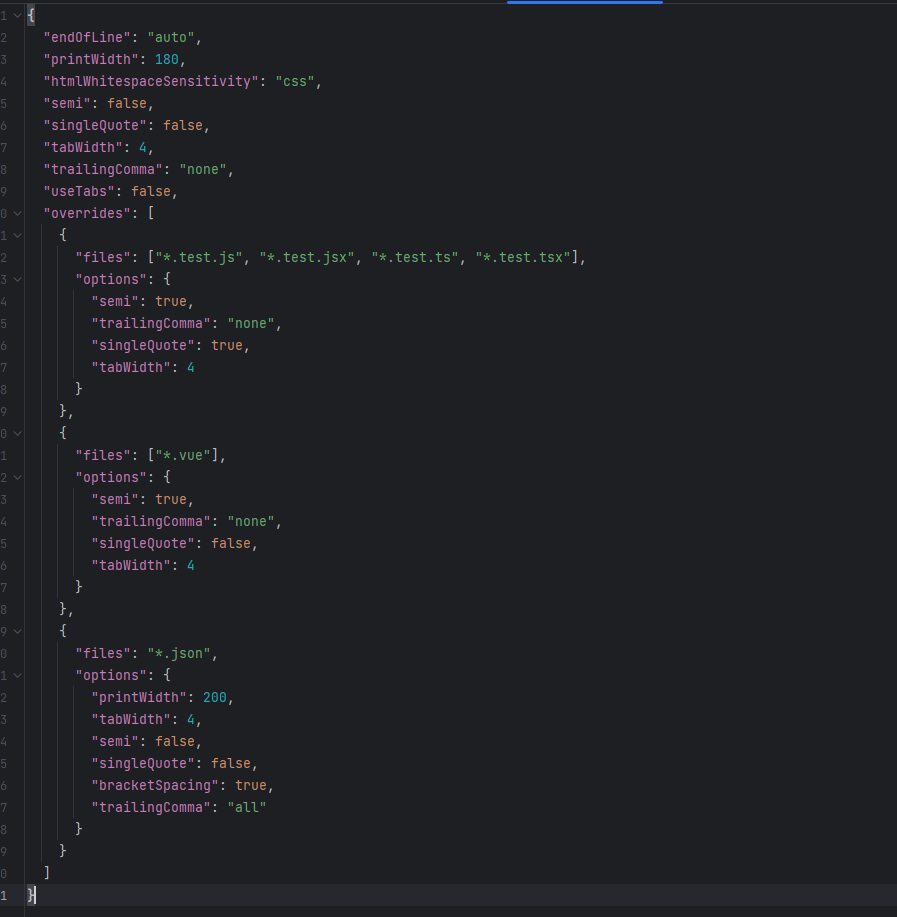The height and width of the screenshot is (917, 897).
Task: Click the "*.test.js" glob string
Action: coord(199,257)
